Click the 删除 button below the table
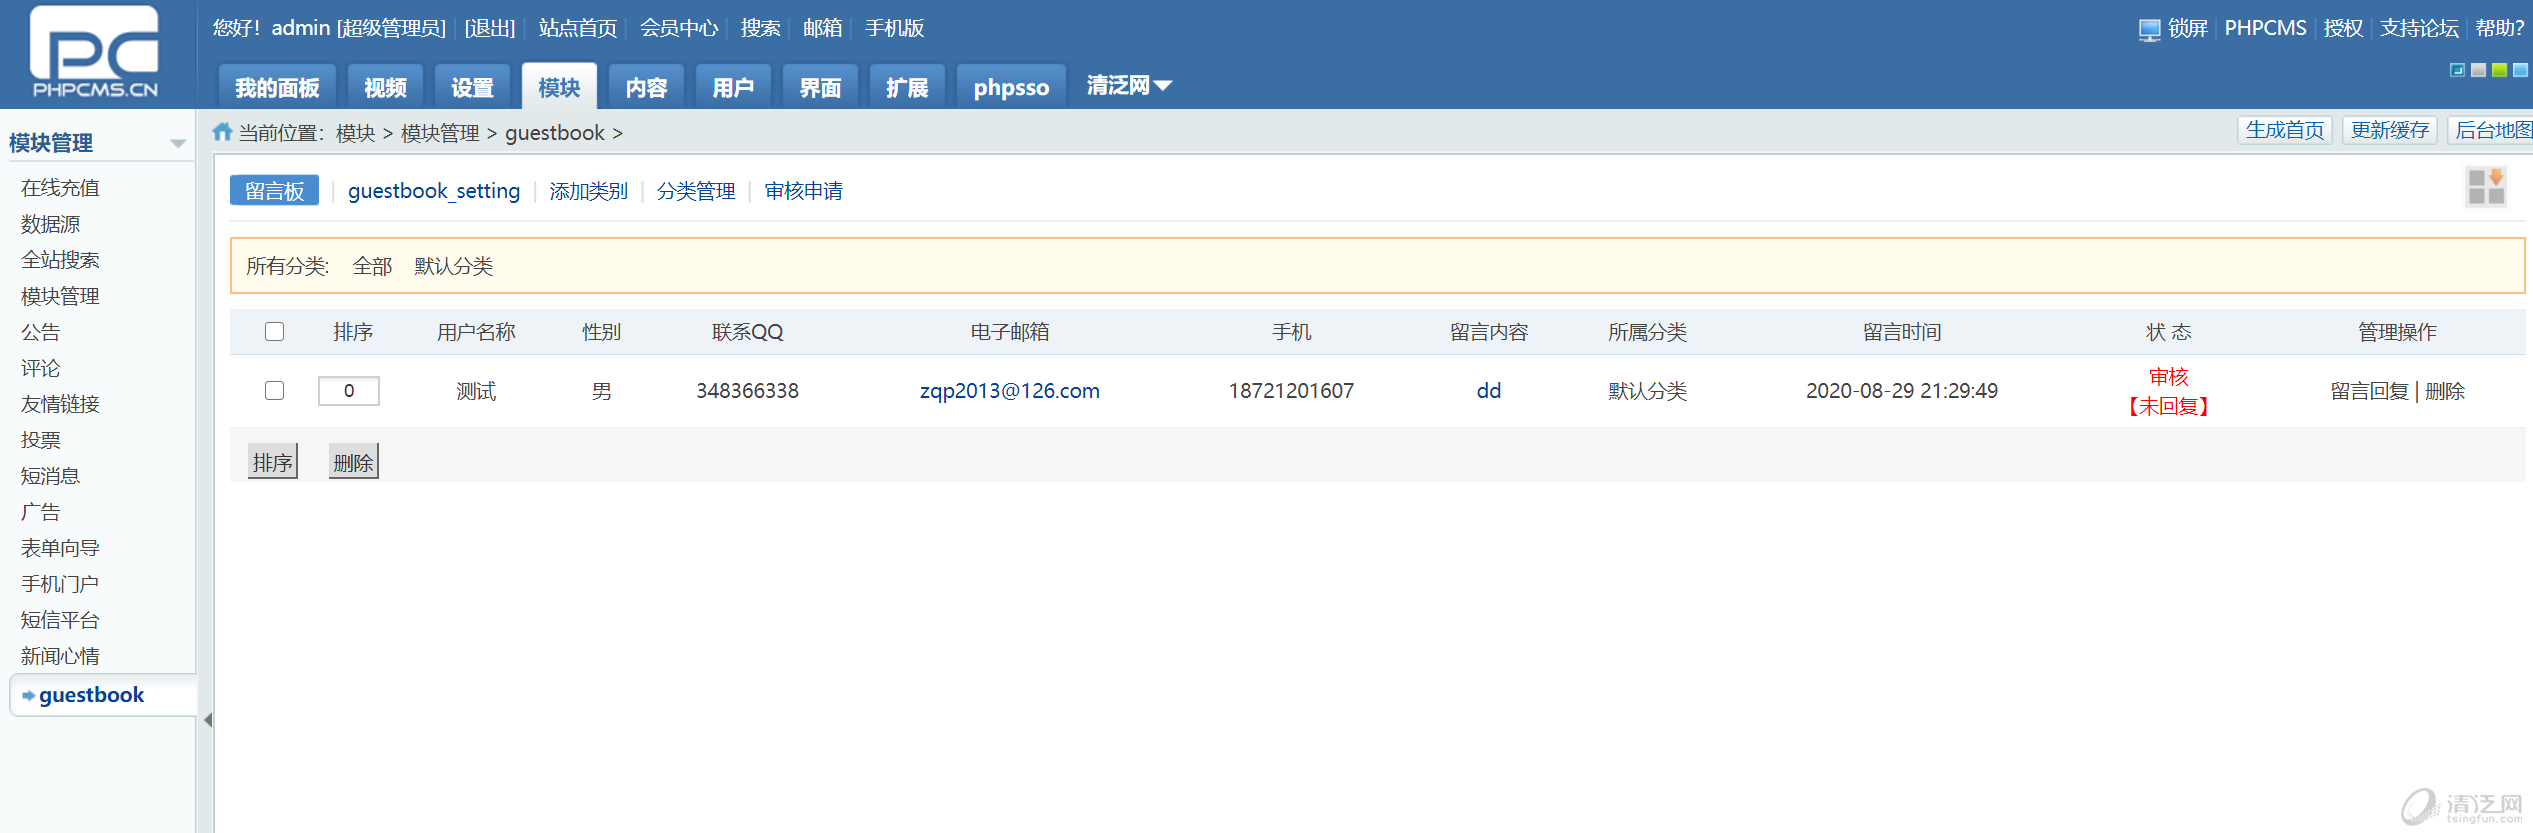 coord(353,462)
